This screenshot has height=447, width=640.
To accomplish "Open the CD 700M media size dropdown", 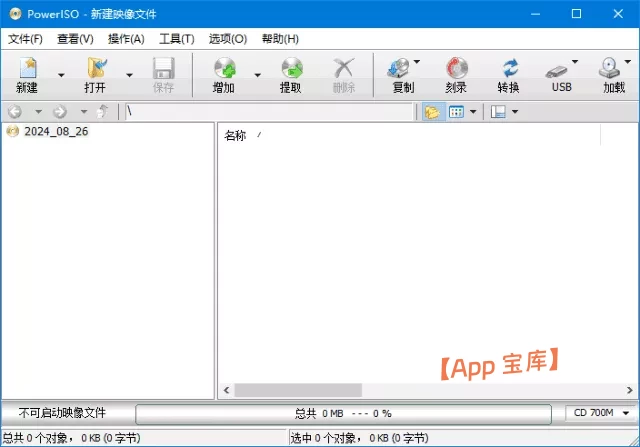I will [x=602, y=413].
